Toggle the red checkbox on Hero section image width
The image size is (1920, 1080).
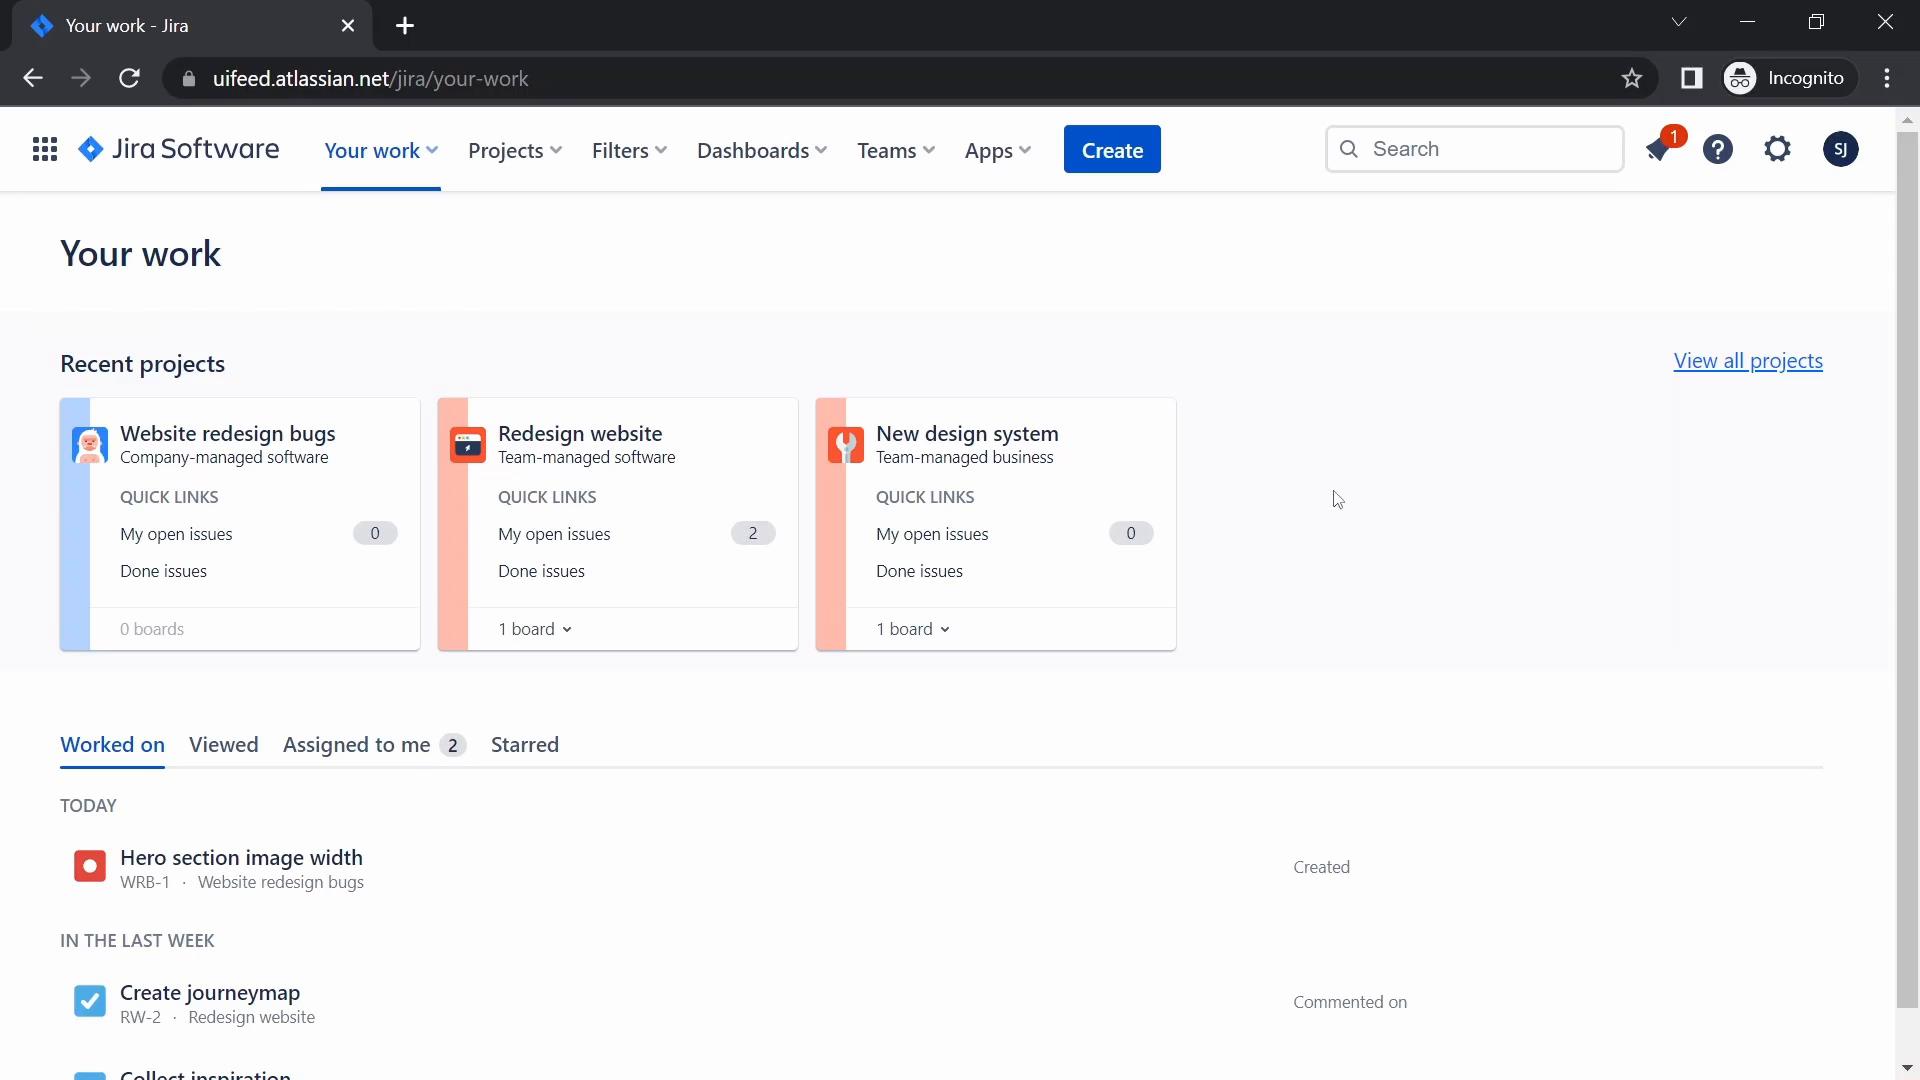click(x=90, y=866)
